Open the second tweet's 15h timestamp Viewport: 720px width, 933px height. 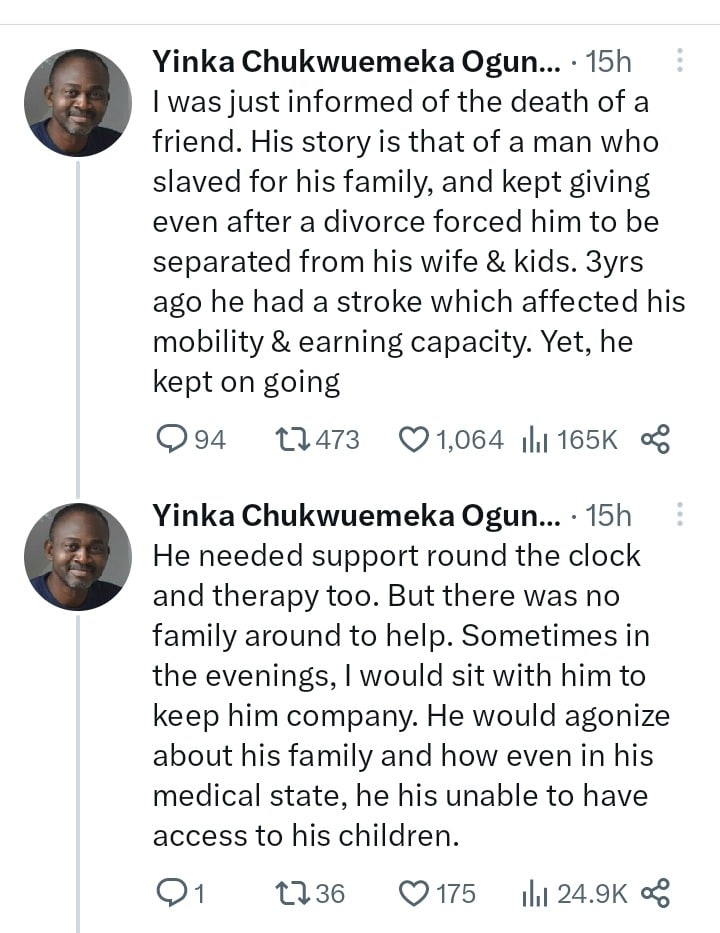(x=608, y=516)
